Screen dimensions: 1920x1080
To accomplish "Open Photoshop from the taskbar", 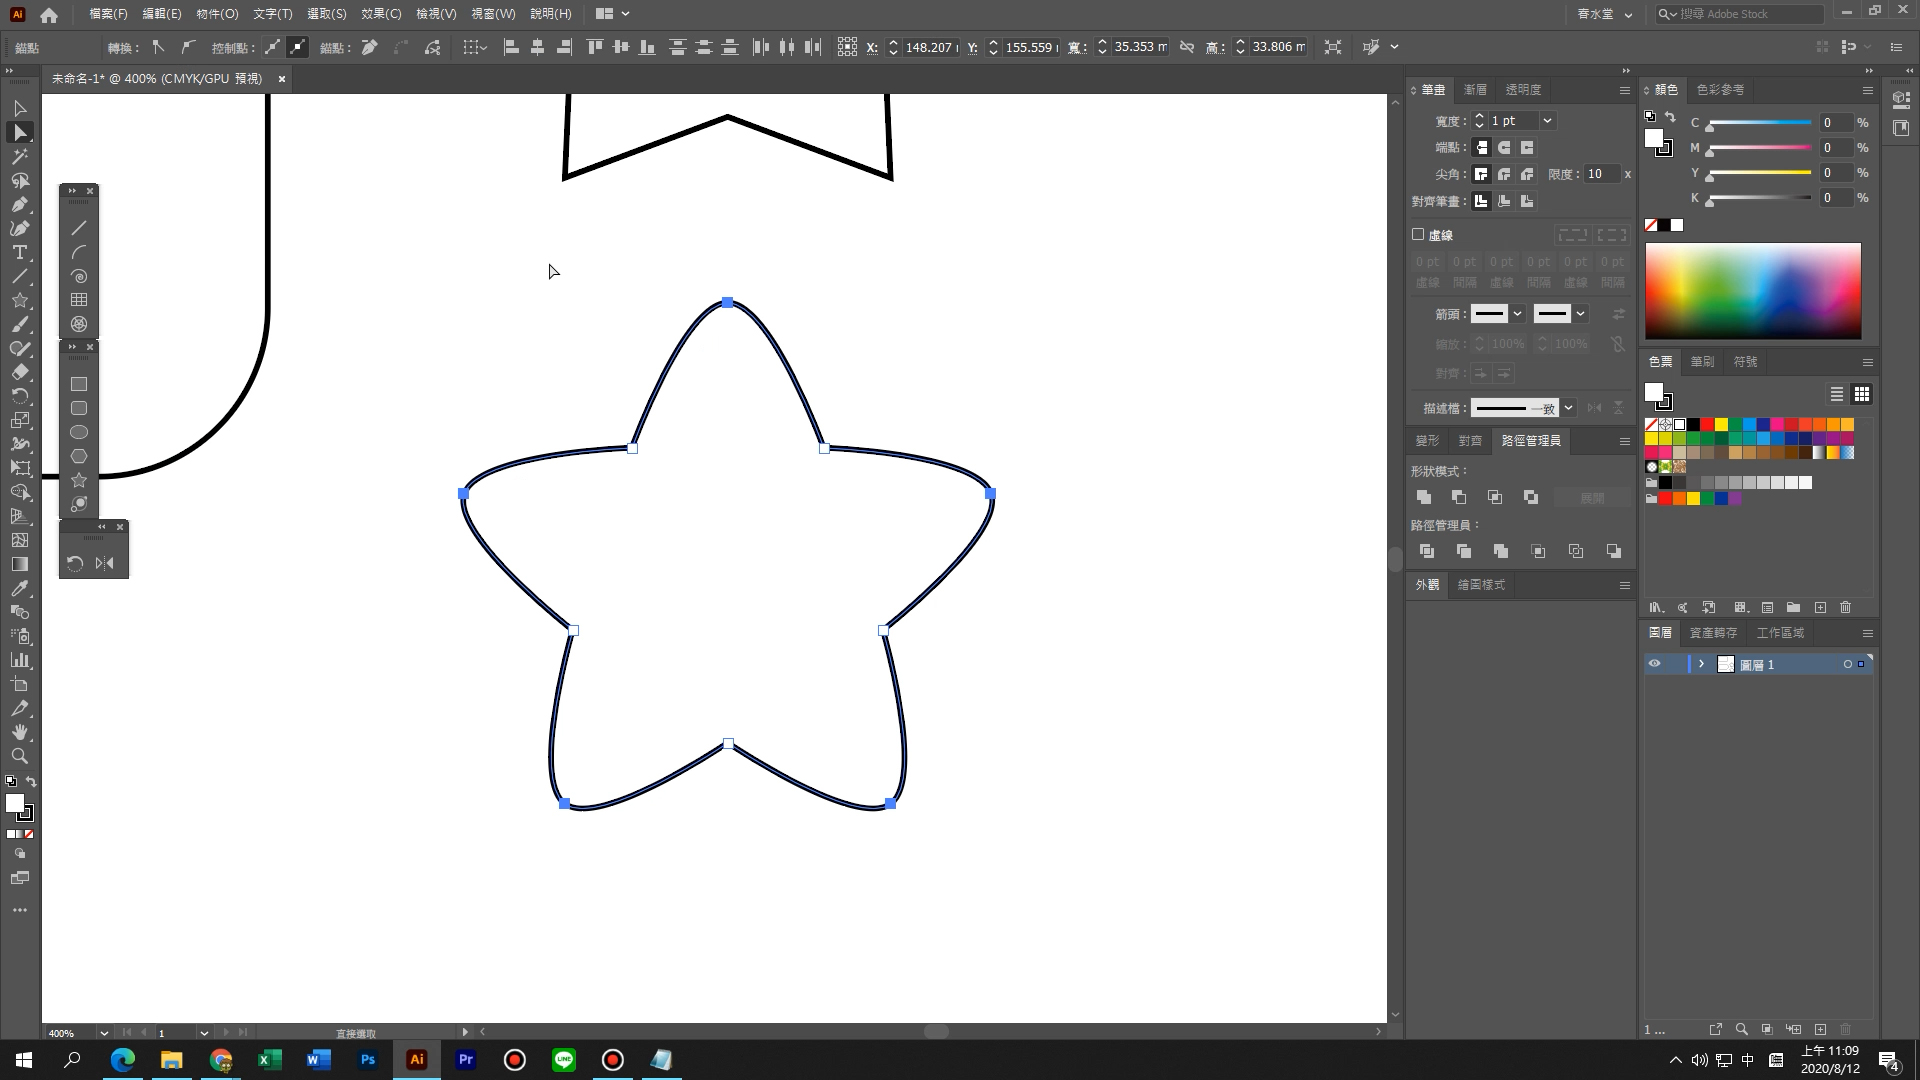I will pyautogui.click(x=368, y=1060).
